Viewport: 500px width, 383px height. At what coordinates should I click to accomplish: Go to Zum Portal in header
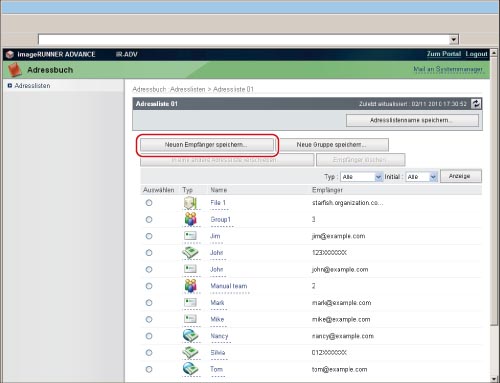click(x=444, y=54)
